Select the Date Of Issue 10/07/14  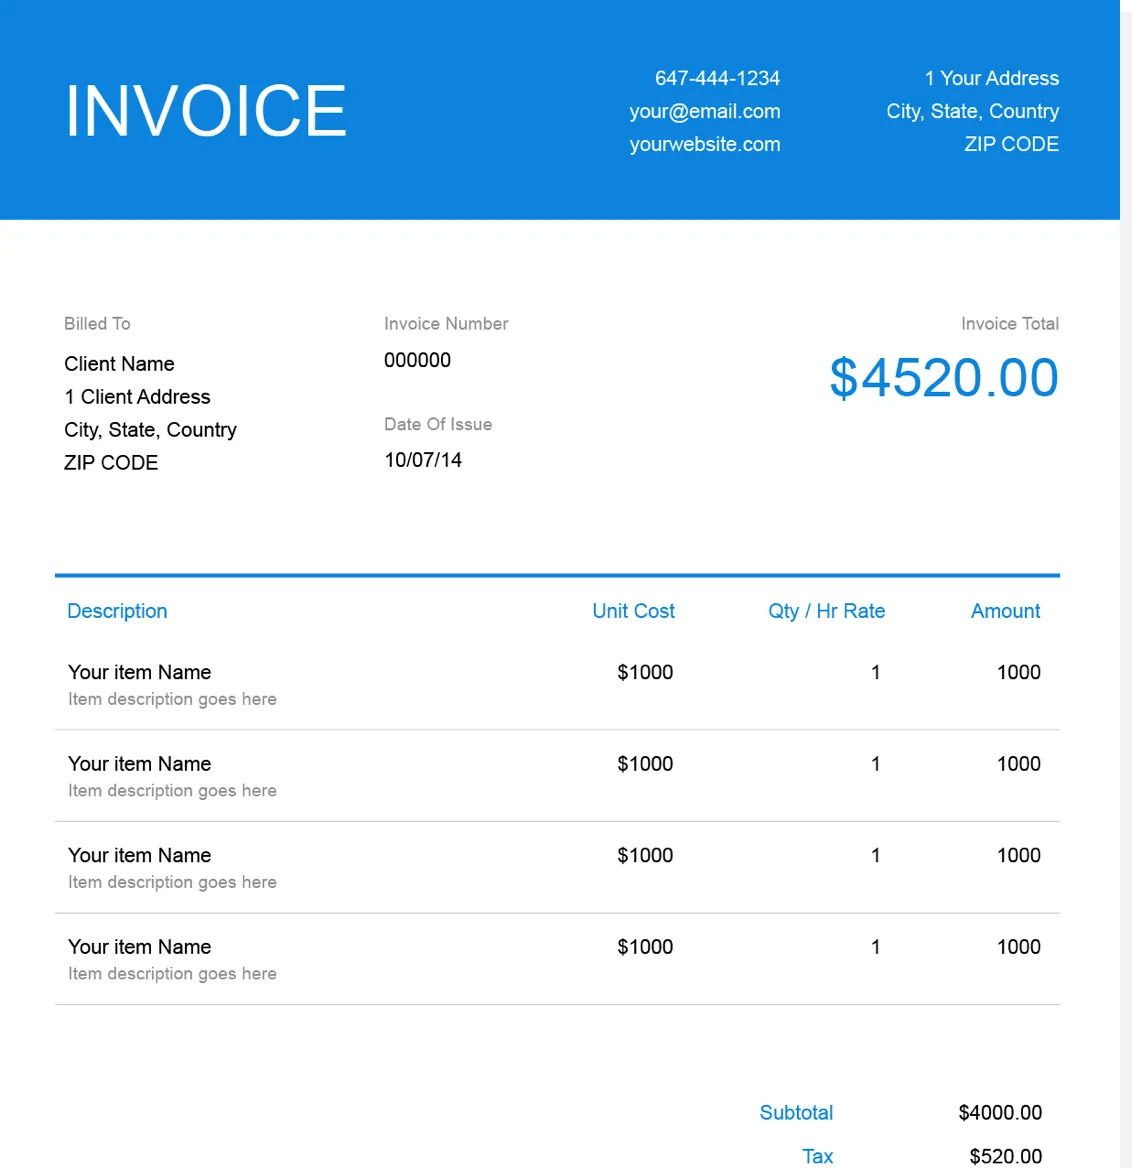click(x=423, y=459)
